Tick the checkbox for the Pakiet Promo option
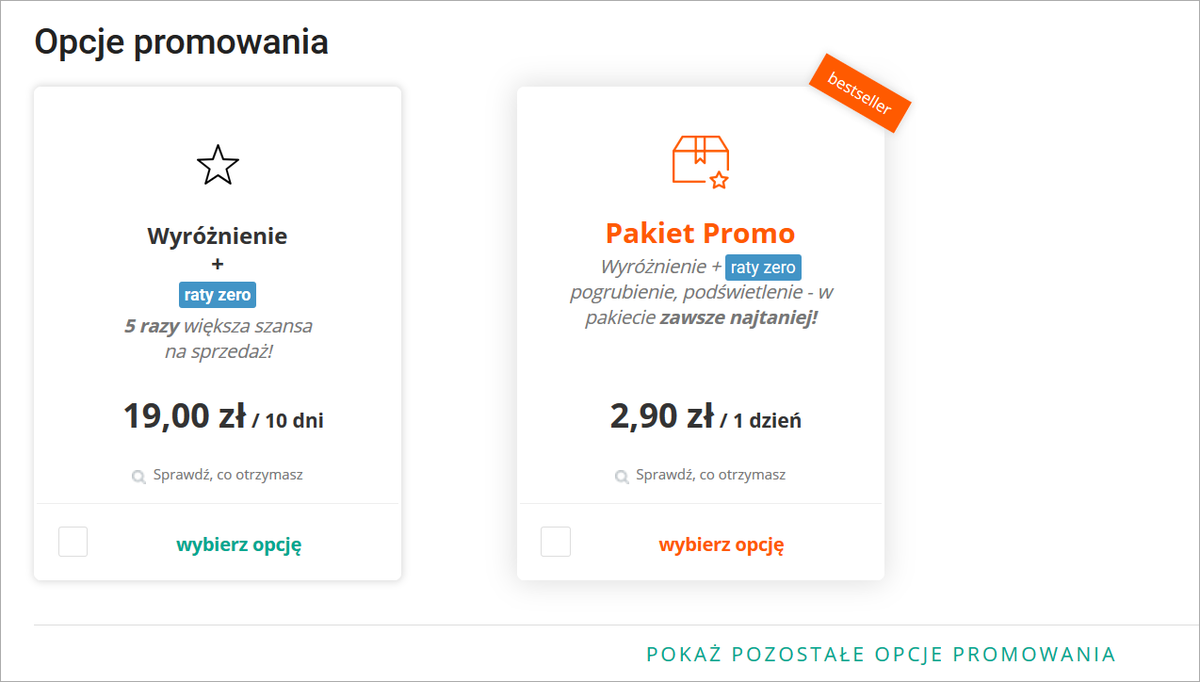 tap(556, 542)
